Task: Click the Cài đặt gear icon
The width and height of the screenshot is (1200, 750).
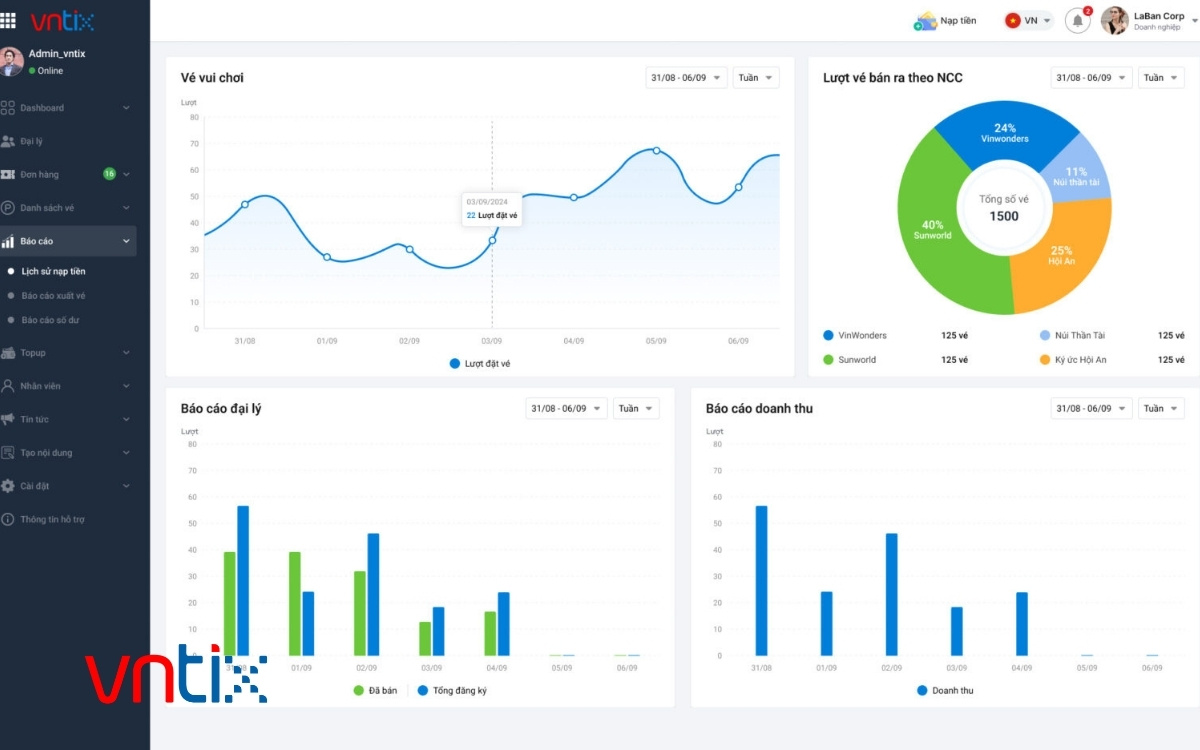Action: pyautogui.click(x=9, y=486)
